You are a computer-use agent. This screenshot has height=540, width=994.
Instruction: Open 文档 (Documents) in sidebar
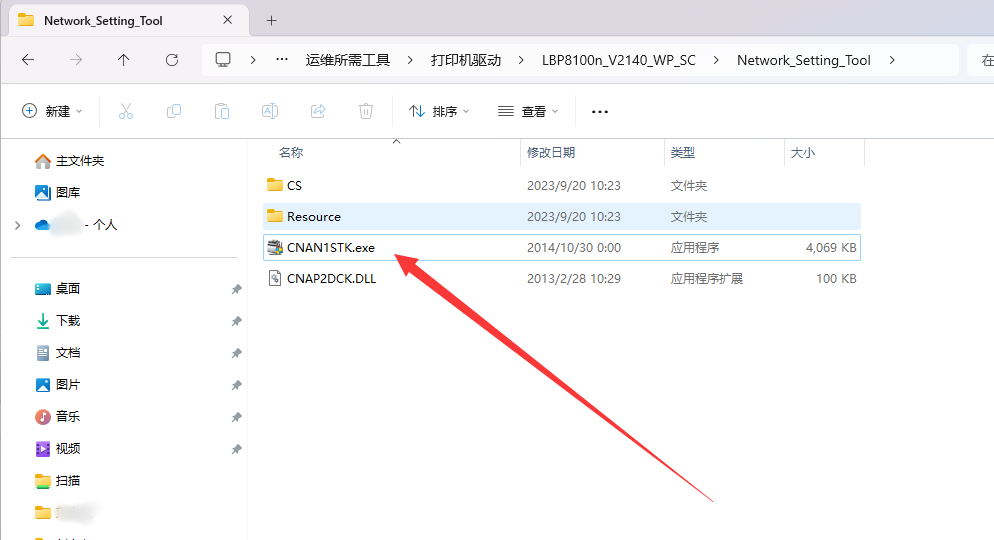pos(57,353)
